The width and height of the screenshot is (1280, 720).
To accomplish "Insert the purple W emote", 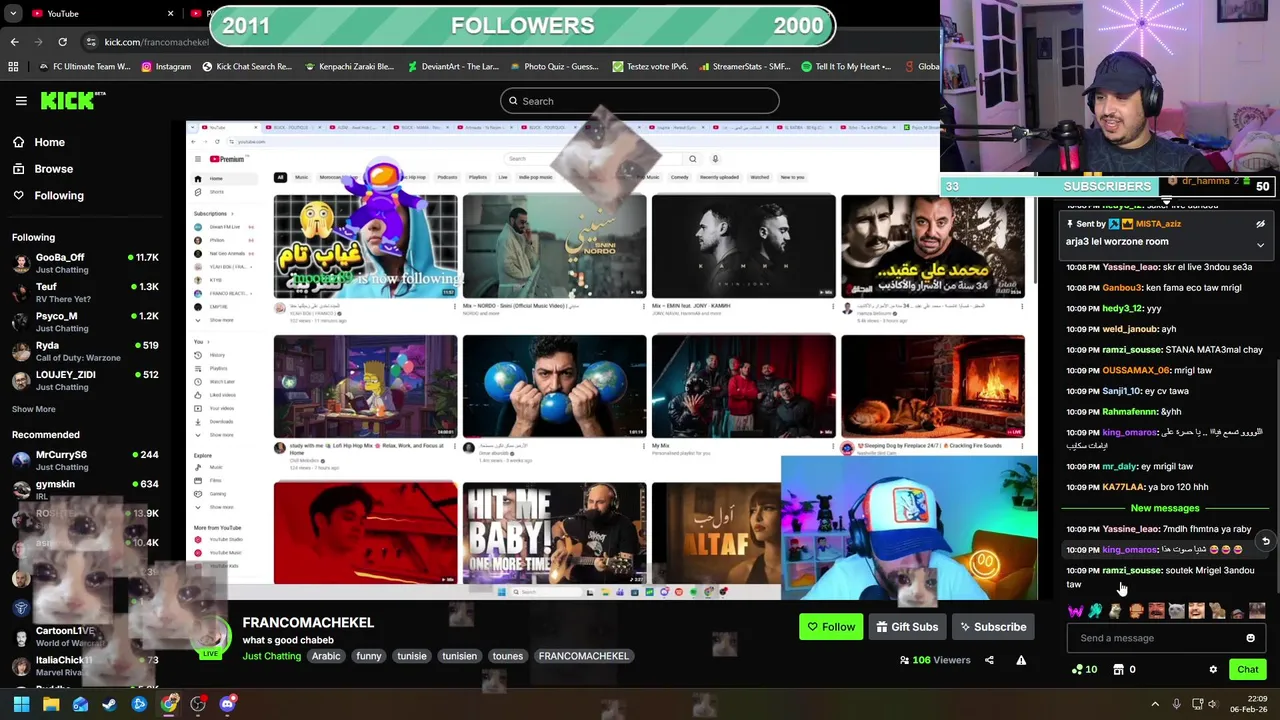I will (x=1075, y=611).
